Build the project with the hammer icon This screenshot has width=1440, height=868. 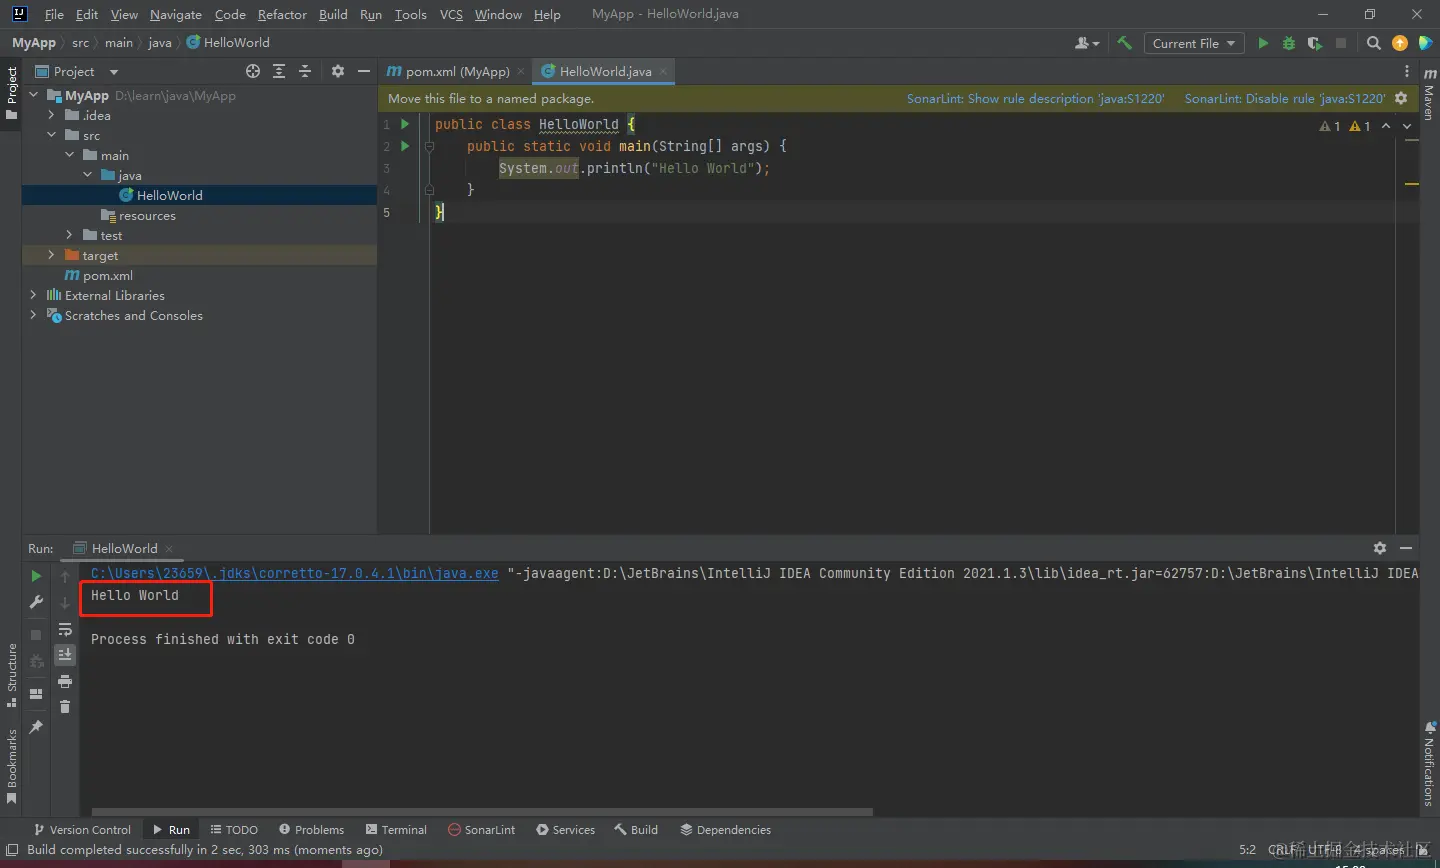point(1125,43)
